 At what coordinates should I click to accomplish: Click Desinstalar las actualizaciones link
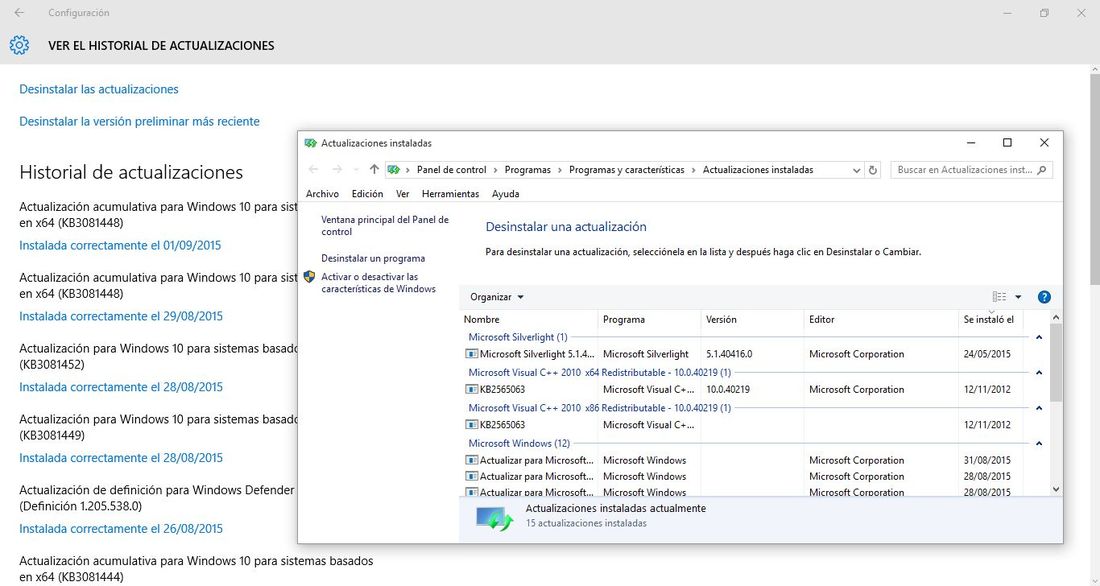pyautogui.click(x=99, y=89)
